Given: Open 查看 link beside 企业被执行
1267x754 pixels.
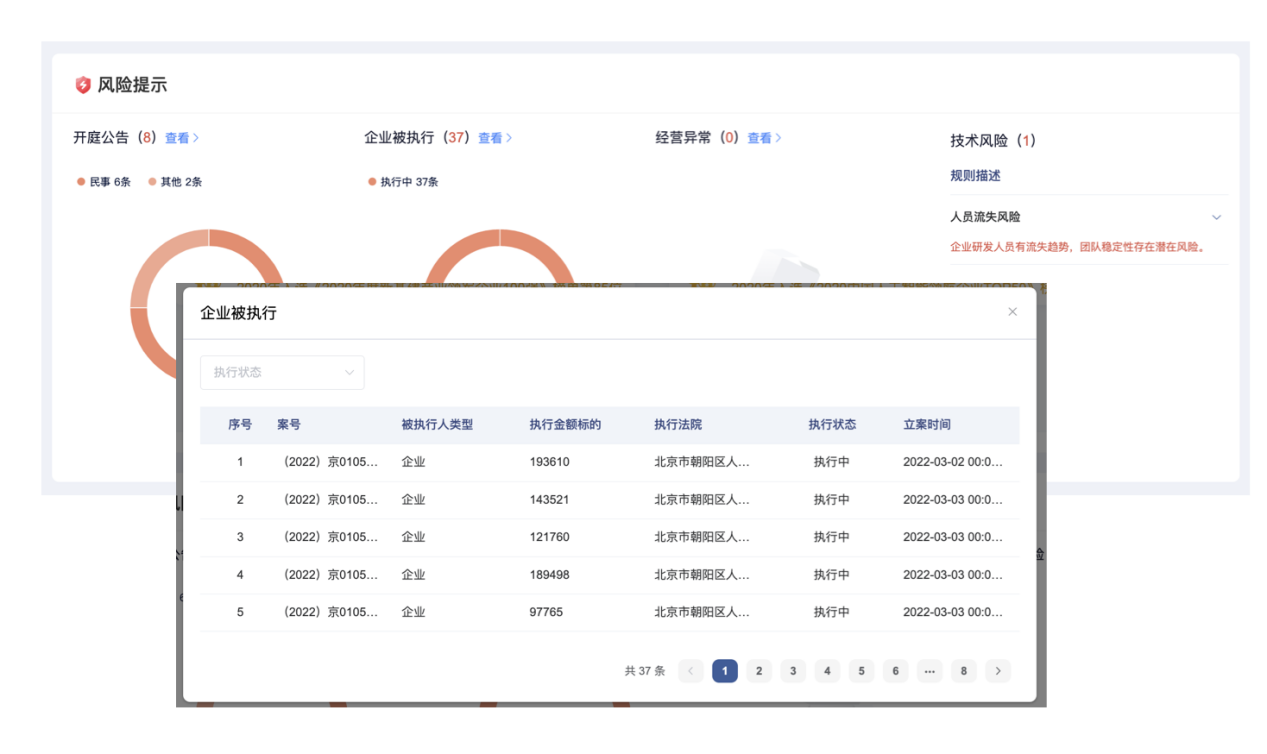Looking at the screenshot, I should coord(494,138).
